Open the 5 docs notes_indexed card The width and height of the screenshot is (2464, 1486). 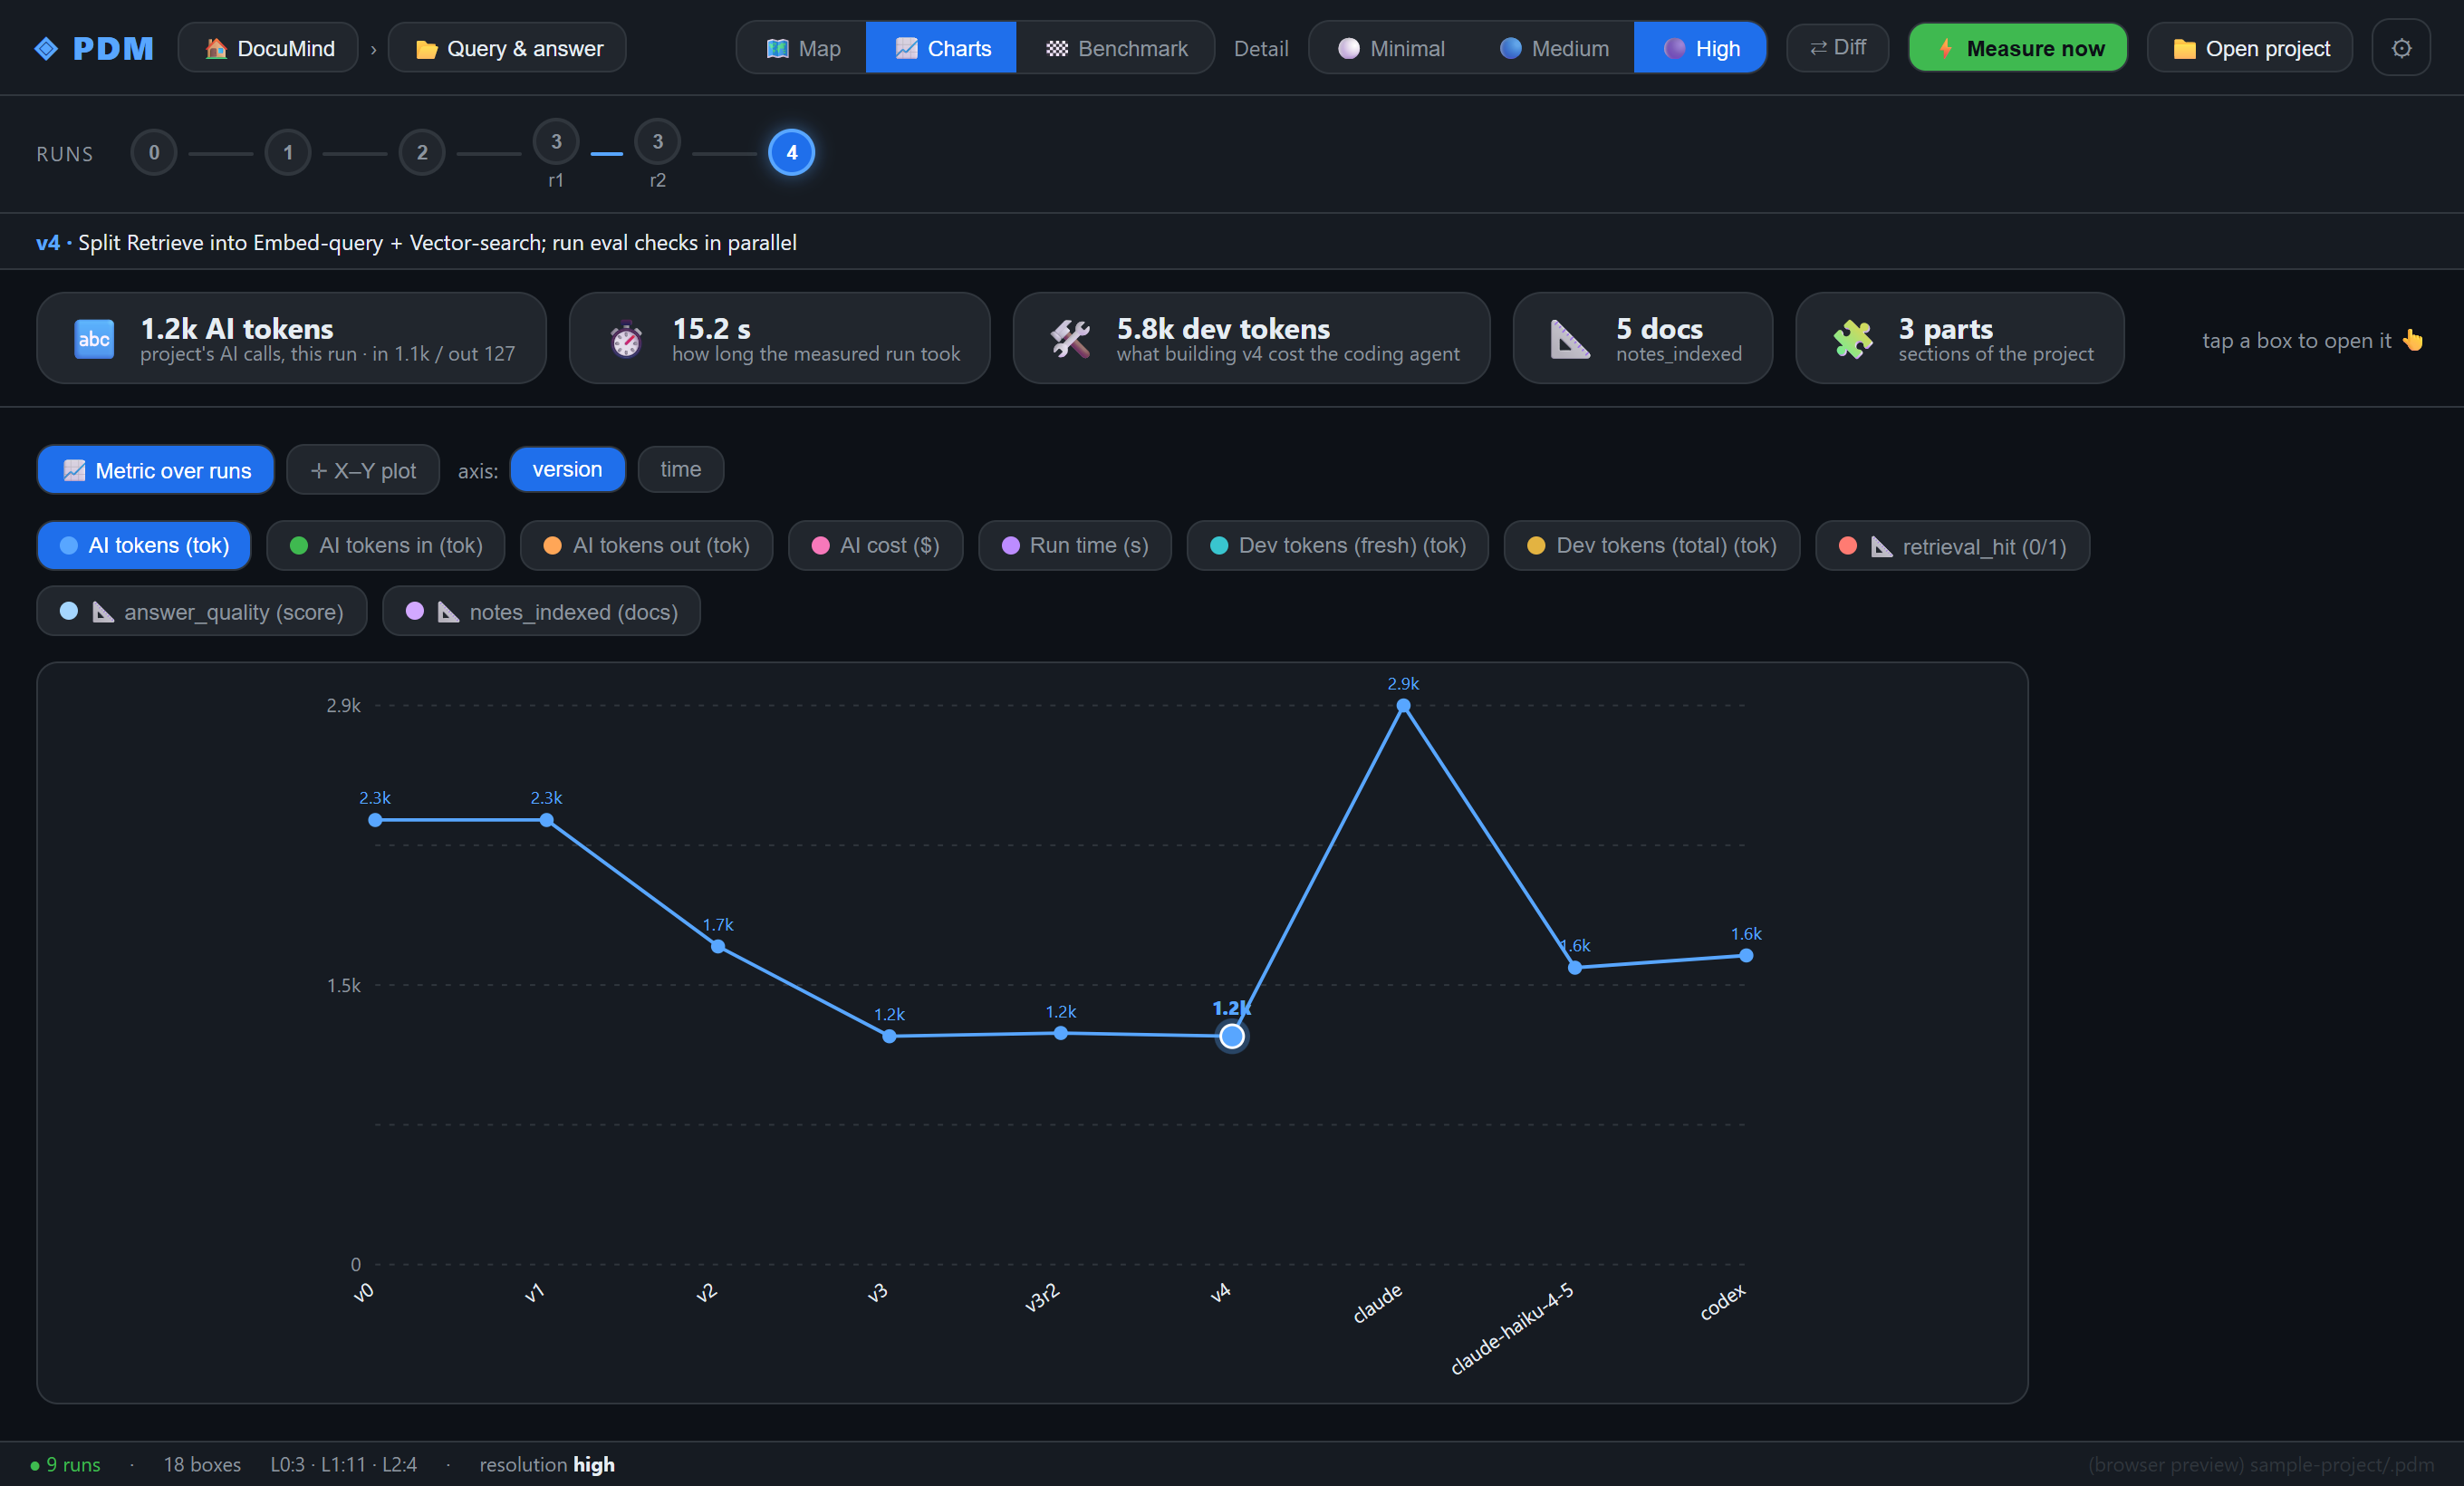1642,338
